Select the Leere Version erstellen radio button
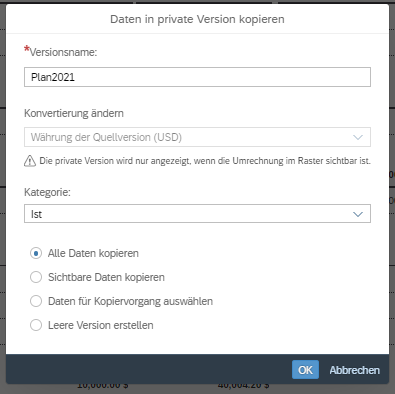 coord(36,325)
